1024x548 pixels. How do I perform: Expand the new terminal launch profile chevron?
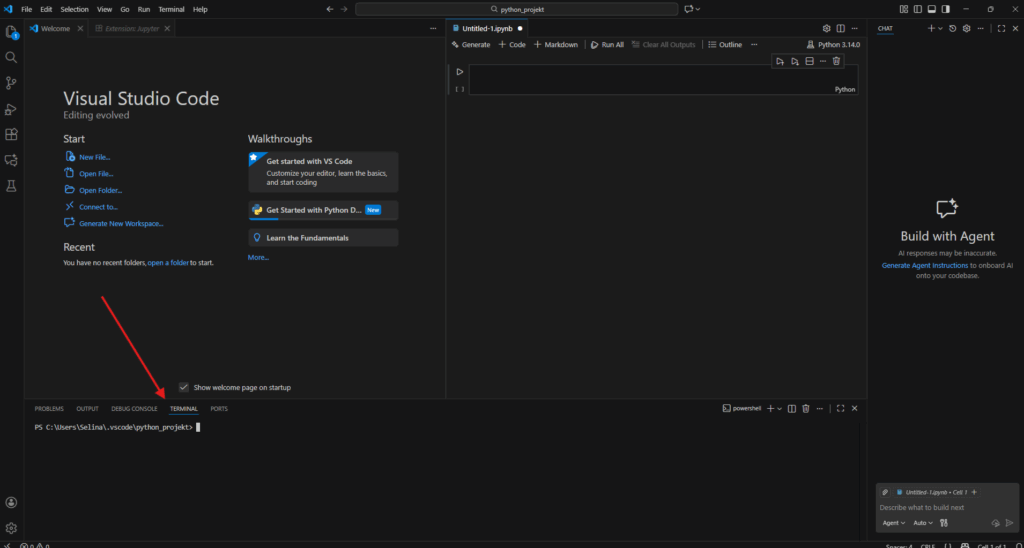(x=780, y=408)
